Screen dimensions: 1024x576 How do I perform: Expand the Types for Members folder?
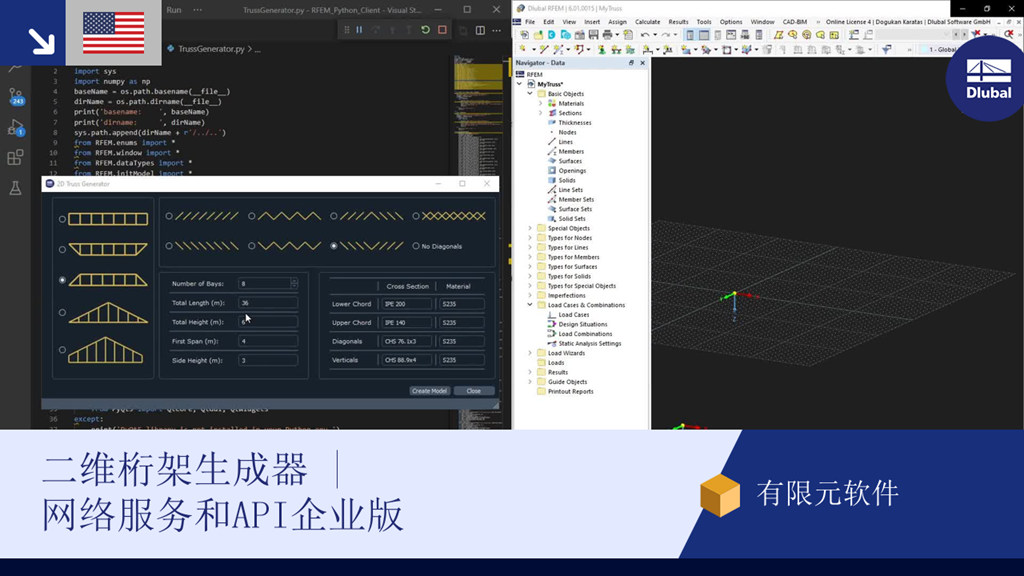click(530, 257)
